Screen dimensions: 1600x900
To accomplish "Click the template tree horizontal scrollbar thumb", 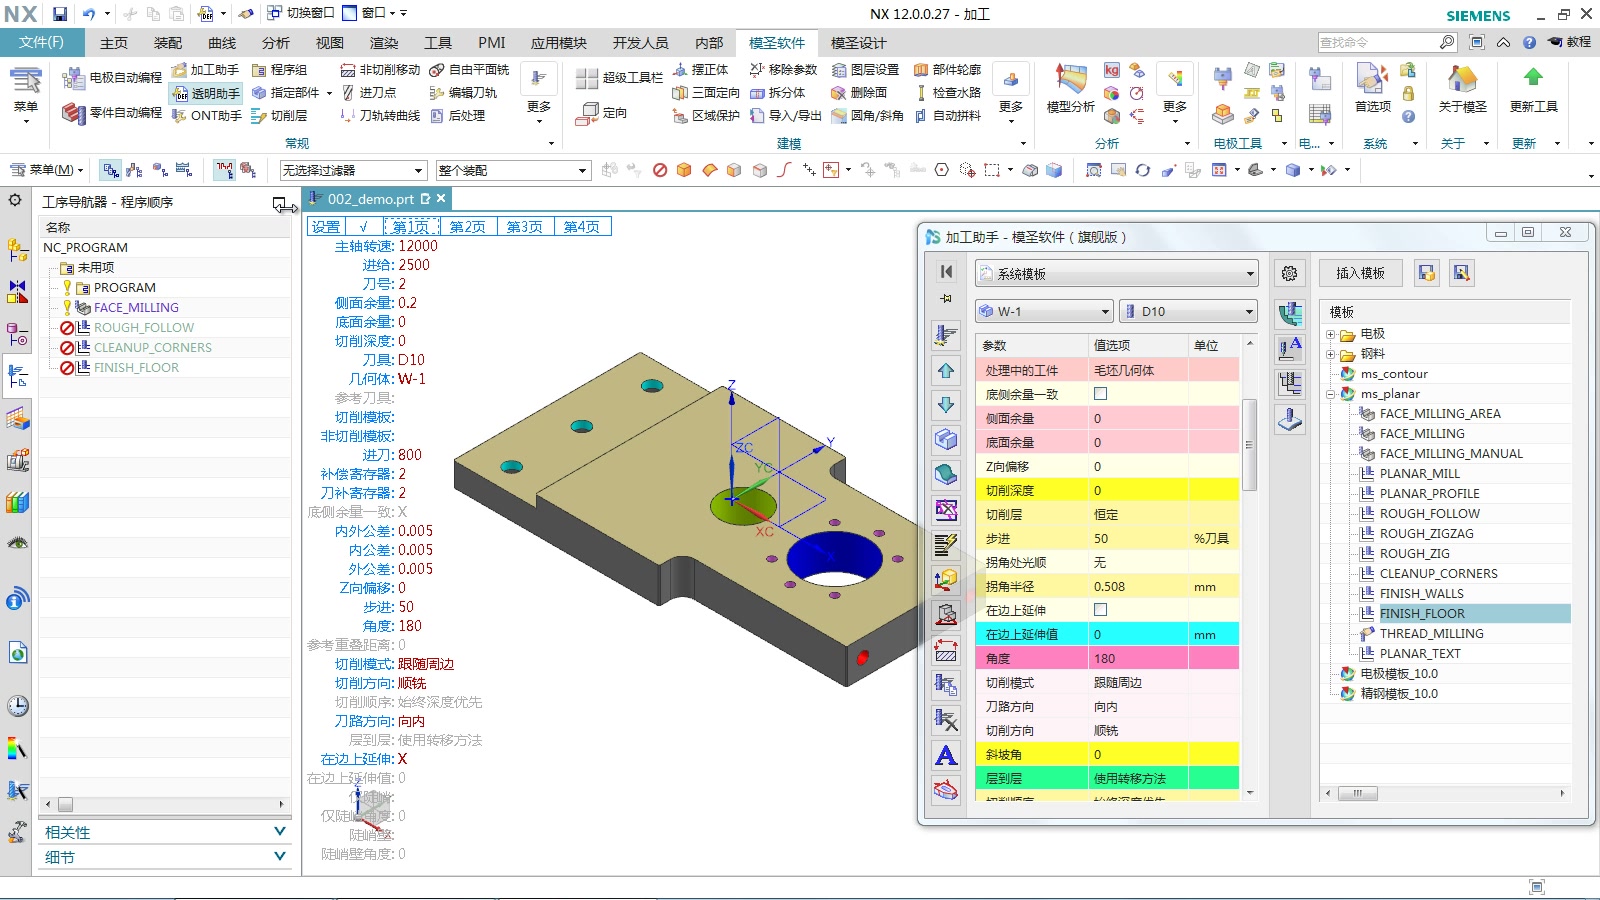I will tap(1358, 793).
